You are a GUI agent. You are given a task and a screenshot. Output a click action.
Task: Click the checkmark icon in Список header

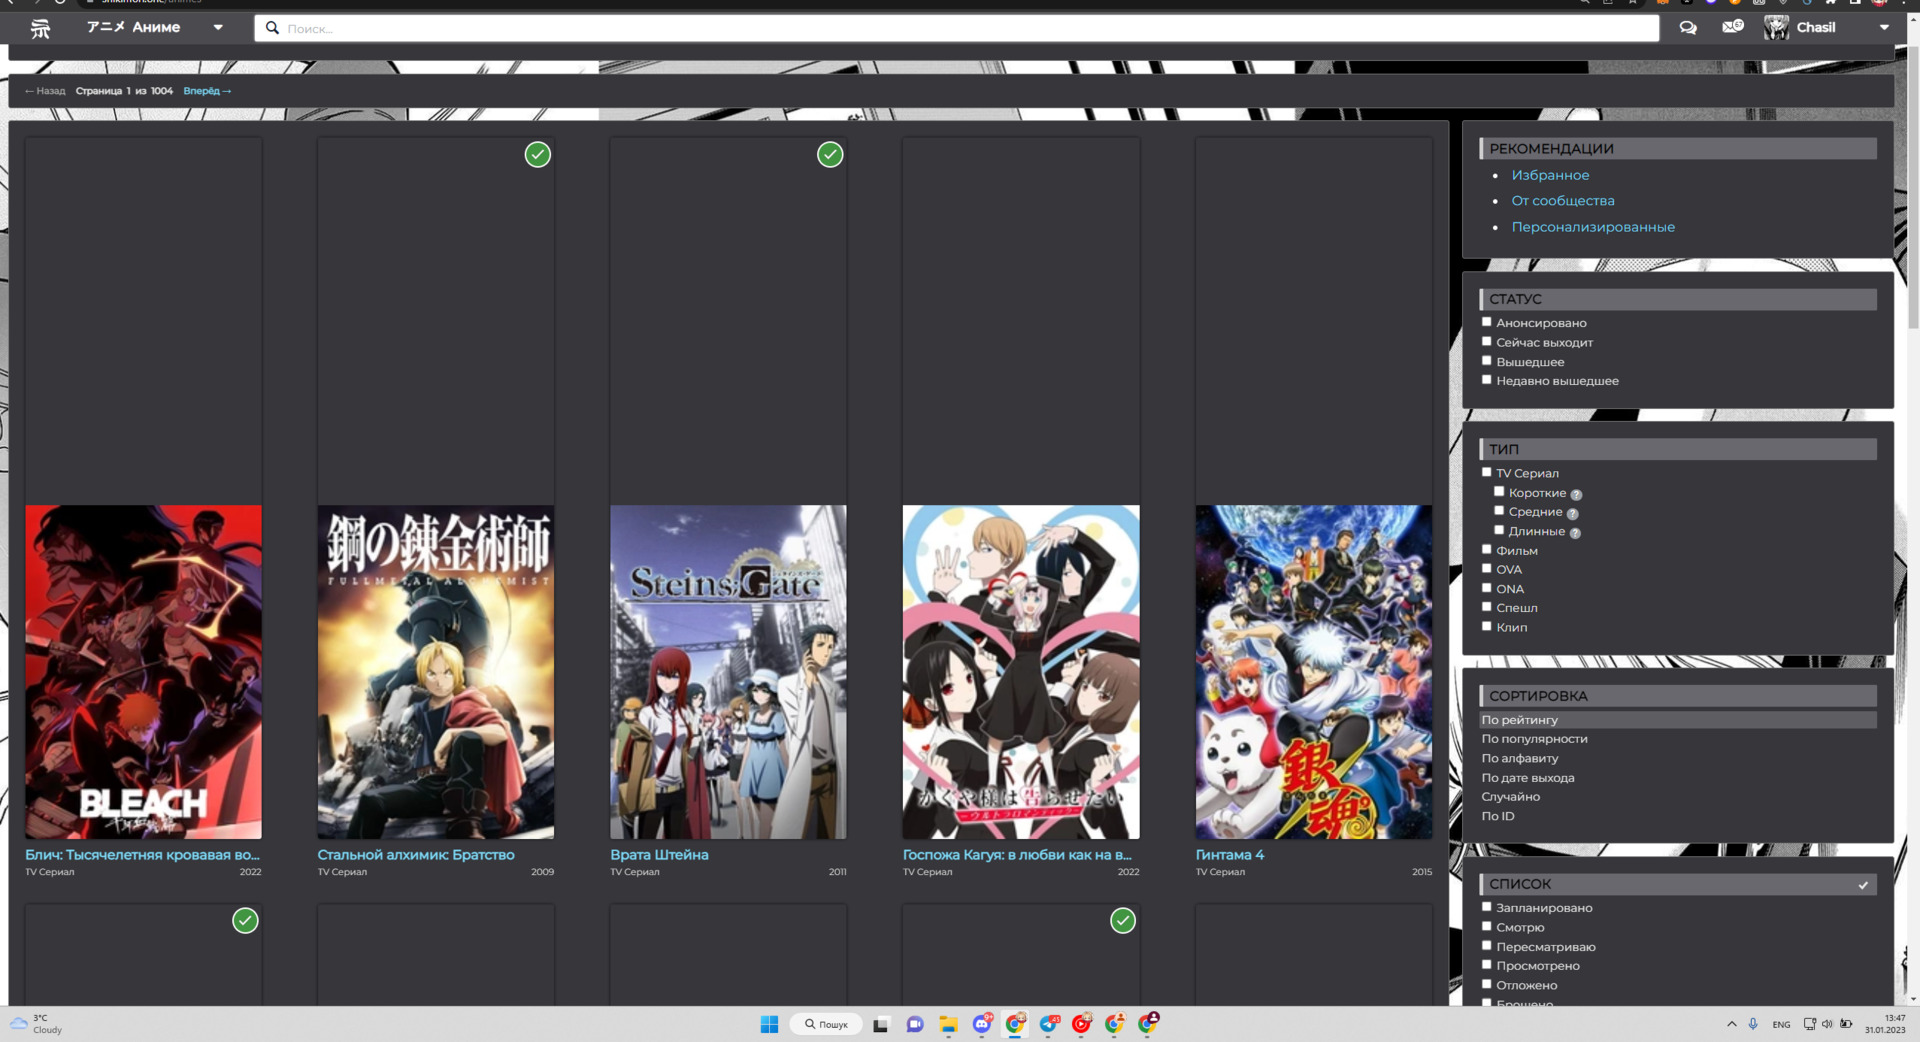tap(1863, 885)
